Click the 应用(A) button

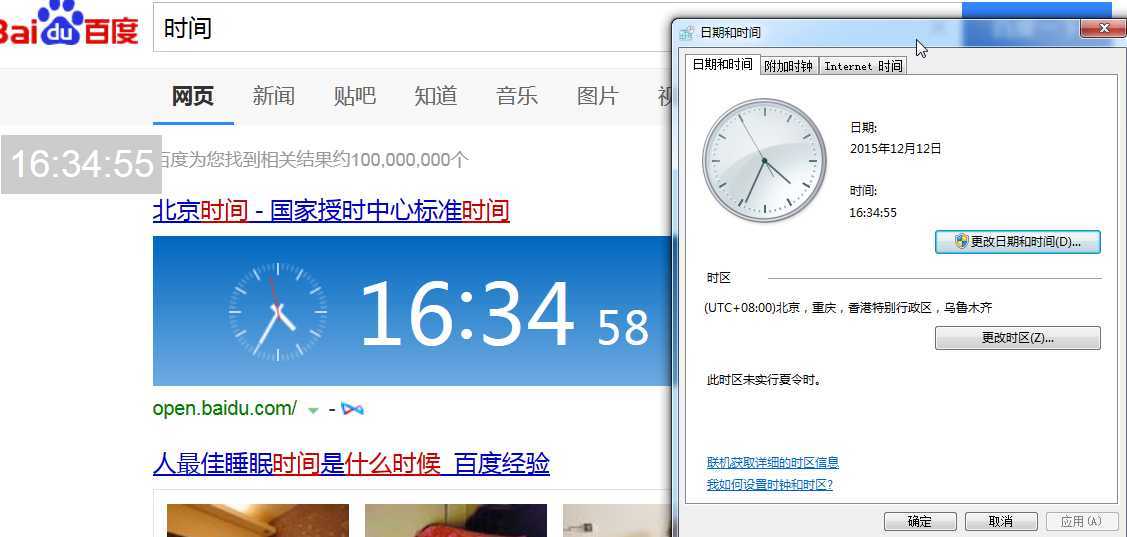point(1082,522)
